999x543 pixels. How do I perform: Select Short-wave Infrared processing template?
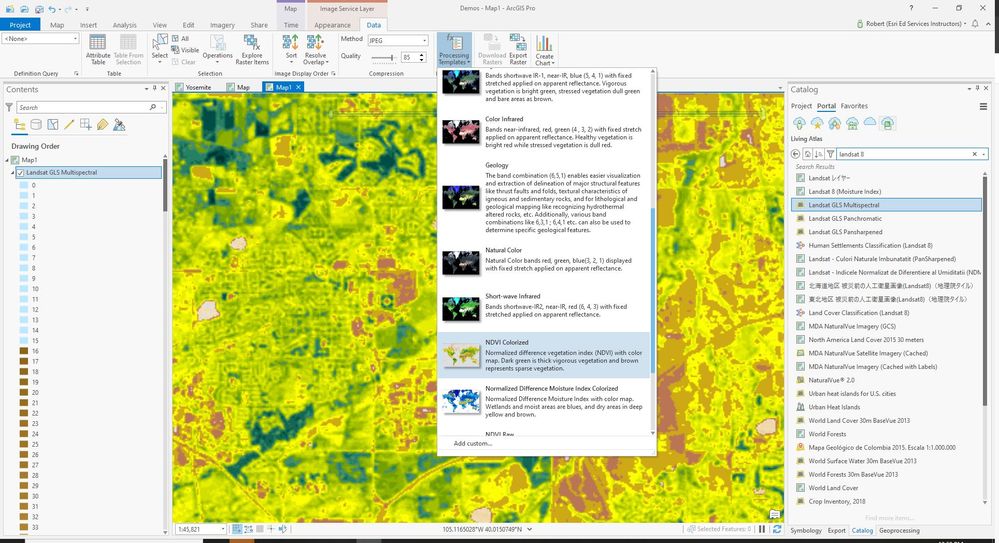click(x=544, y=309)
